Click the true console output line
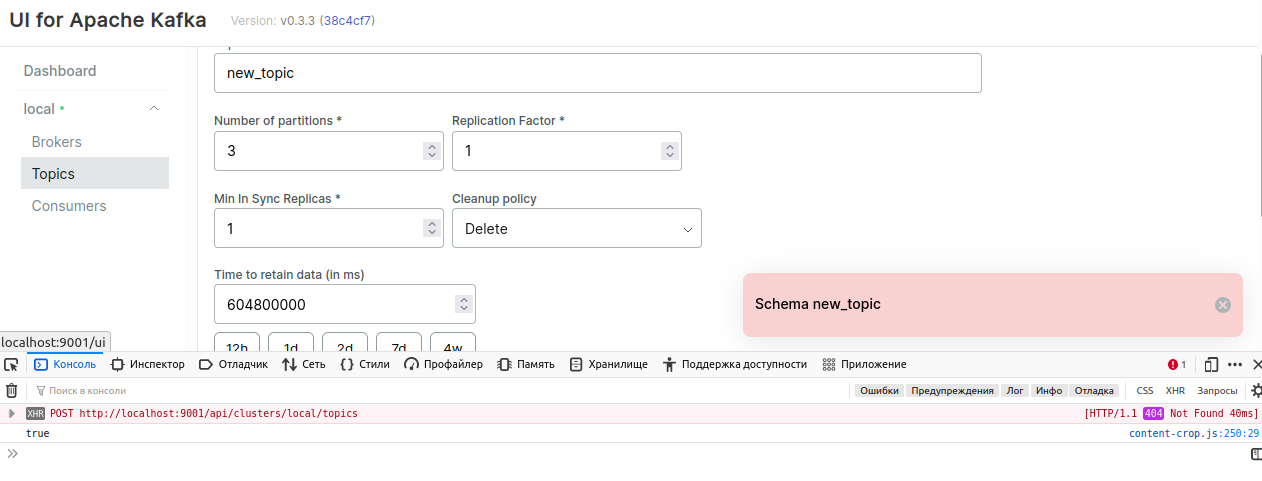Viewport: 1262px width, 481px height. point(38,433)
